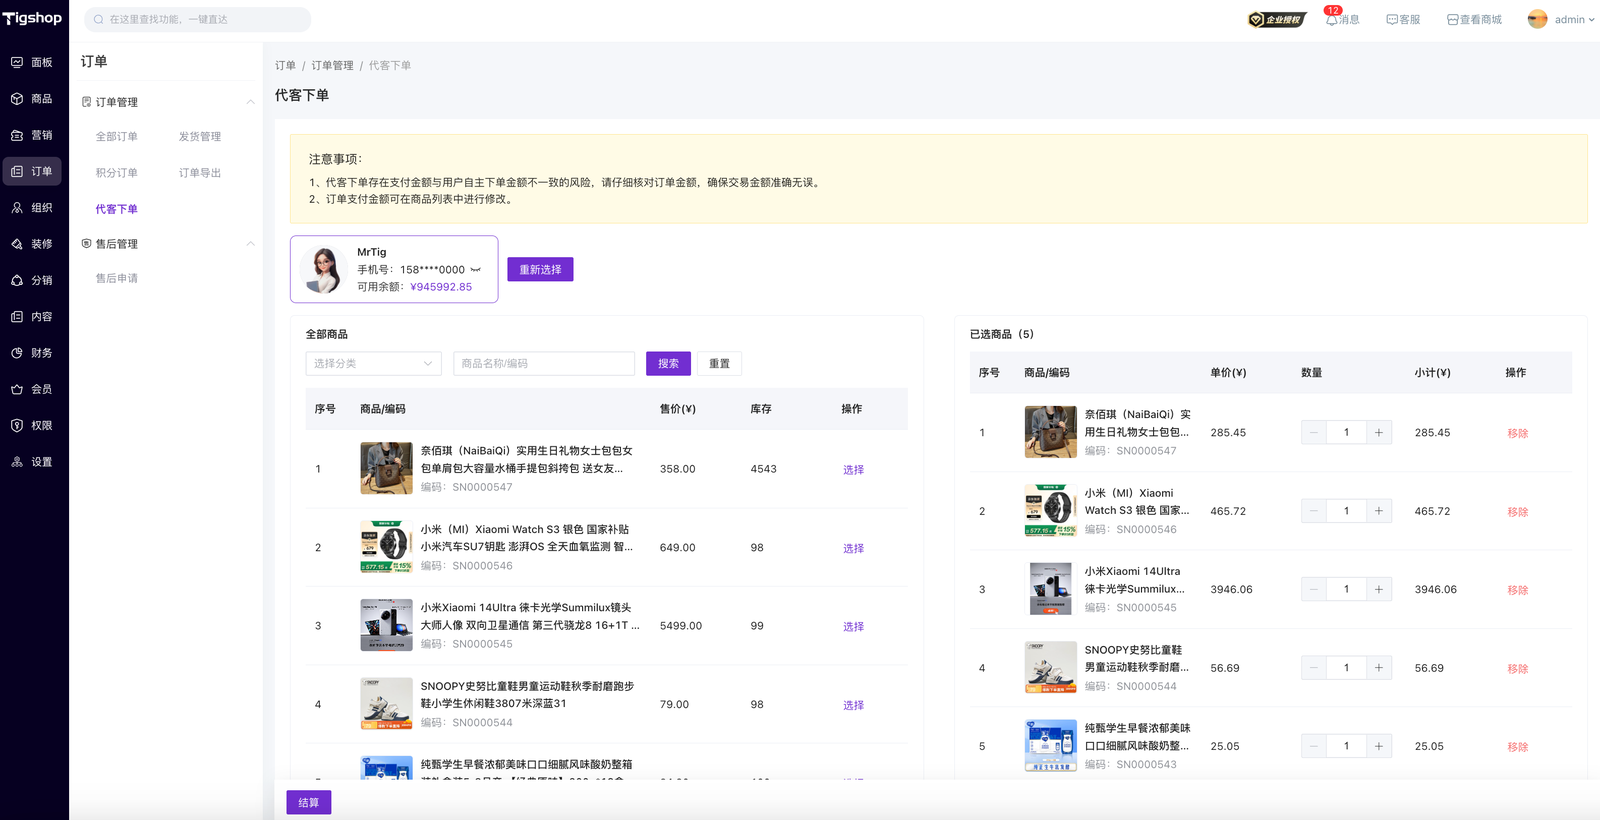Open the 设置 settings sidebar icon
The width and height of the screenshot is (1600, 820).
tap(17, 462)
